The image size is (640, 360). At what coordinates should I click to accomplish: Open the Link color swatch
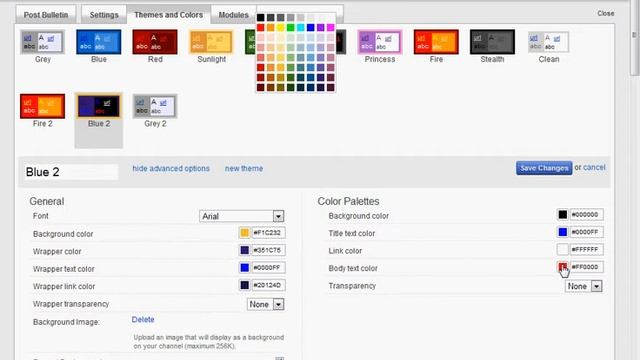tap(562, 249)
